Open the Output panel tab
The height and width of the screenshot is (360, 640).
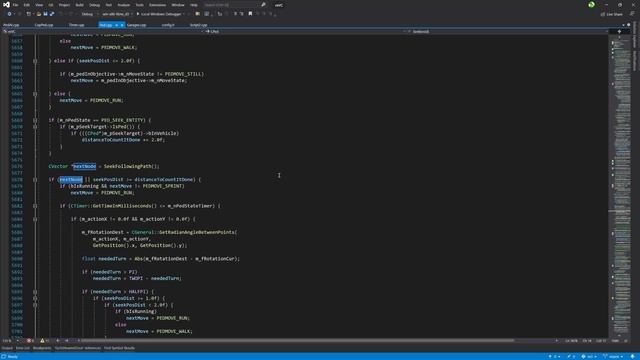tap(7, 348)
